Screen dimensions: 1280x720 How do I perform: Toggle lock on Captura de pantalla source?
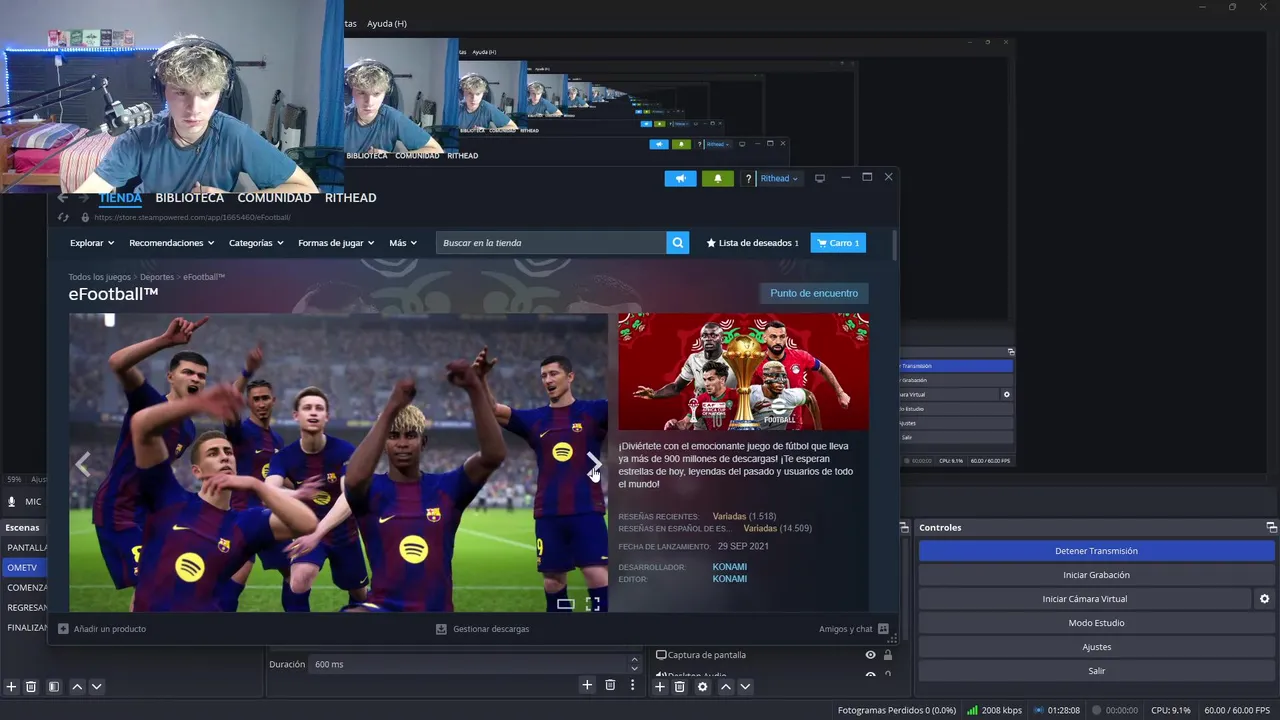[888, 655]
